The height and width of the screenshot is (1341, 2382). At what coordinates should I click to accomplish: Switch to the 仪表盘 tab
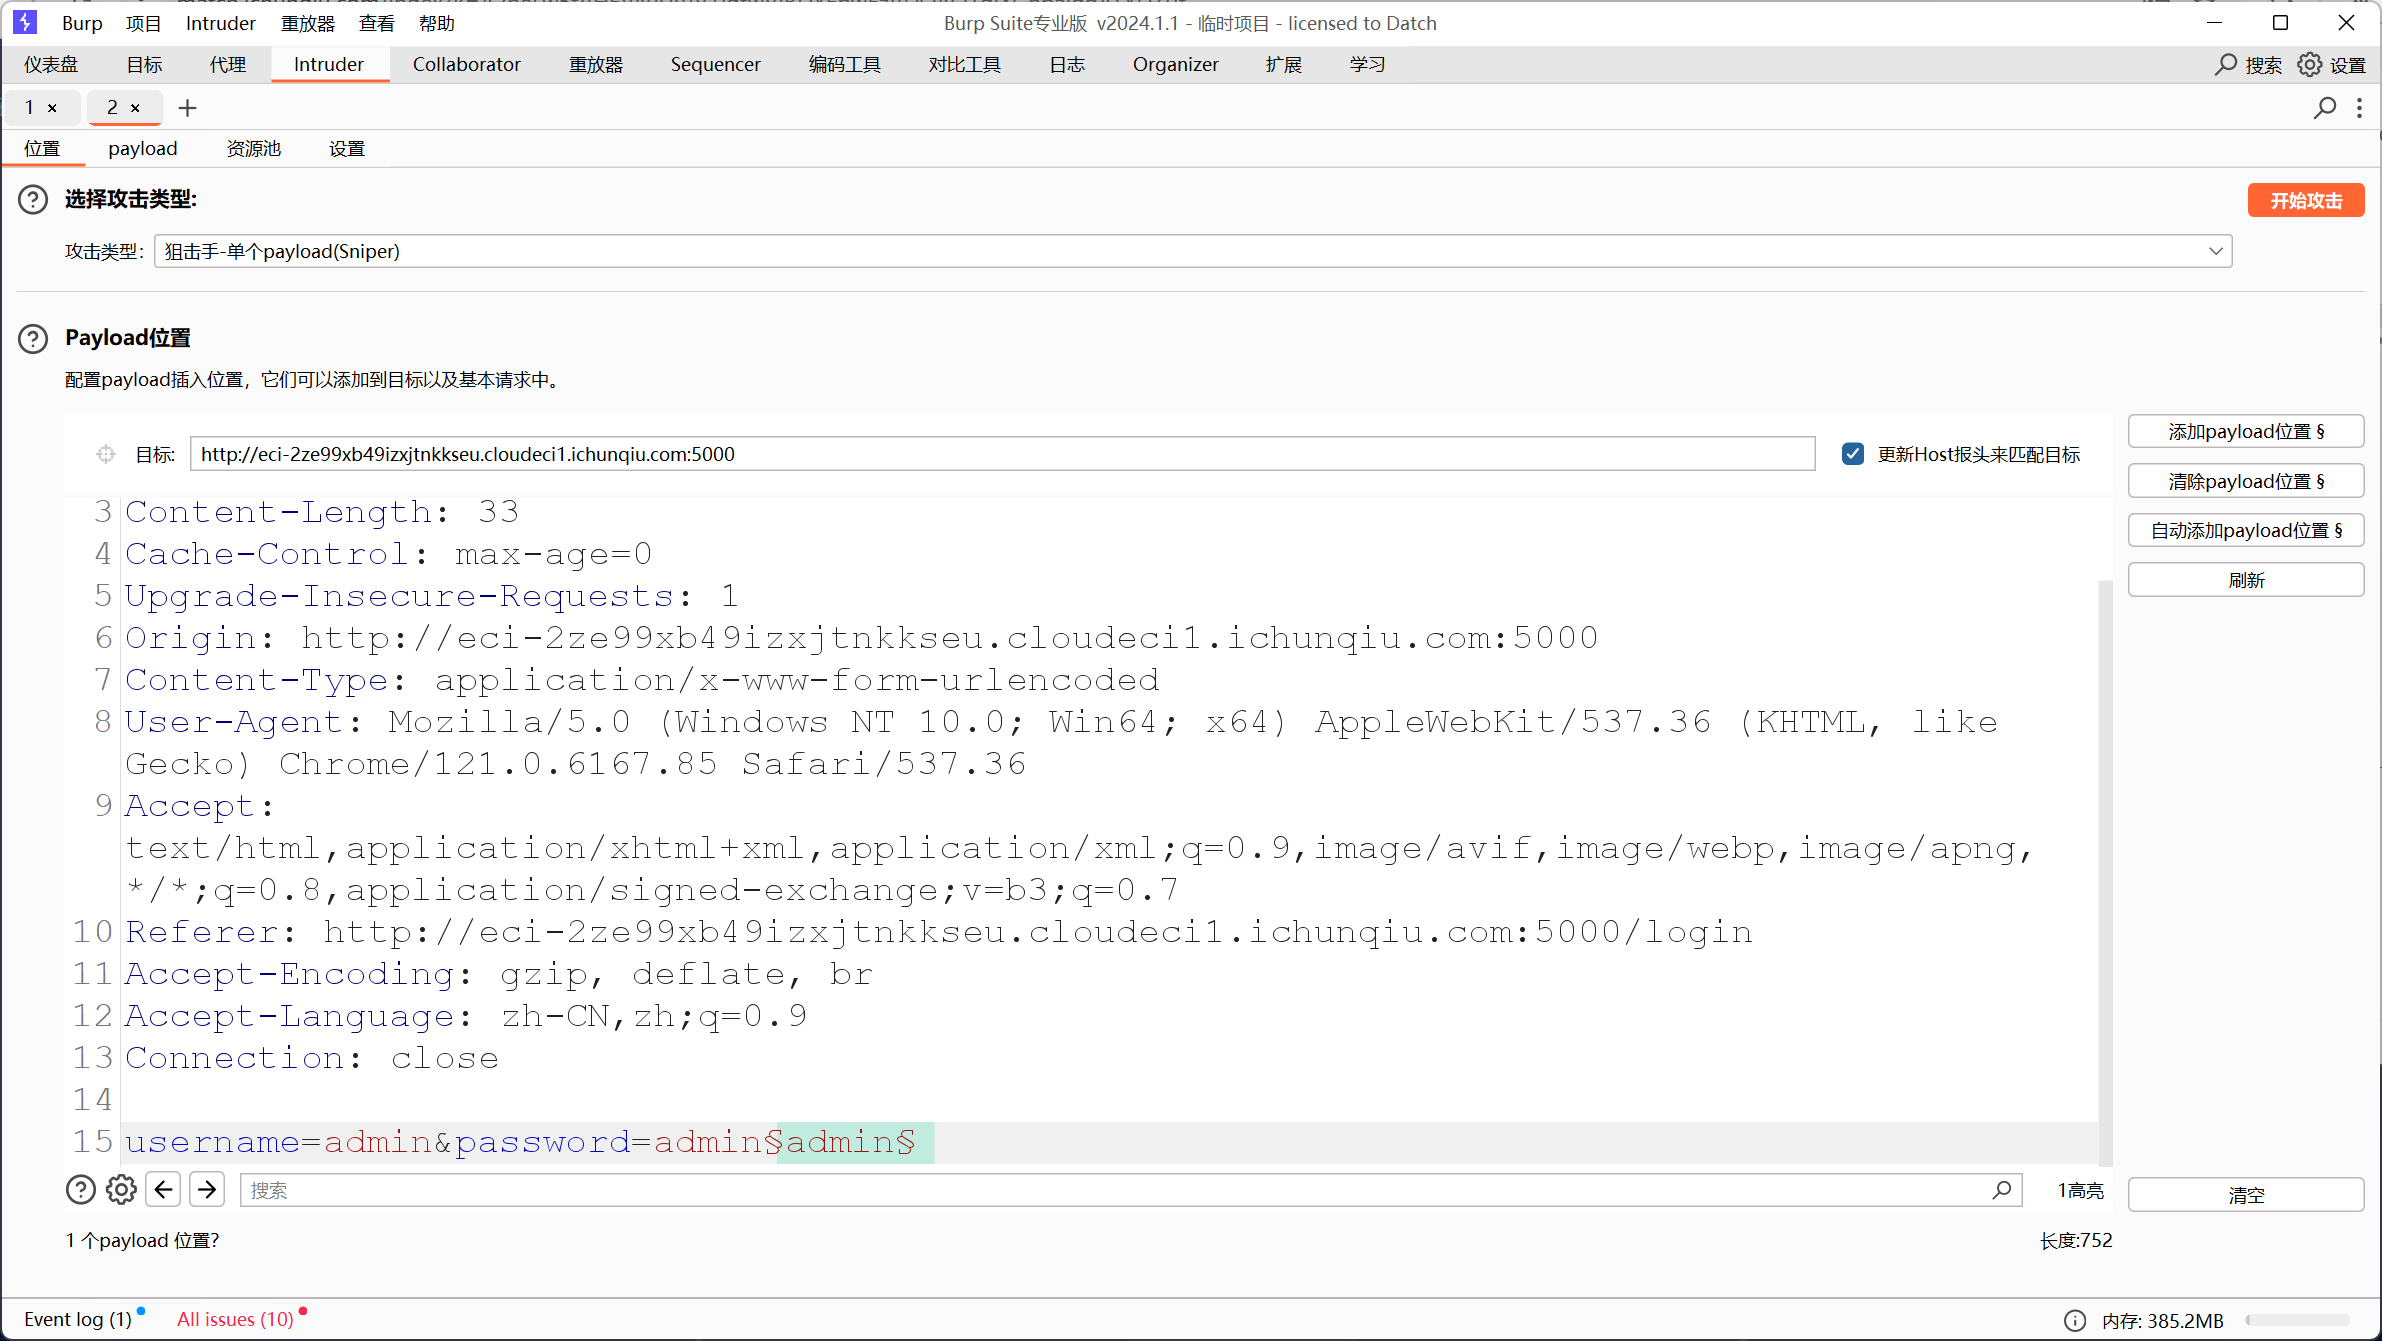point(51,65)
